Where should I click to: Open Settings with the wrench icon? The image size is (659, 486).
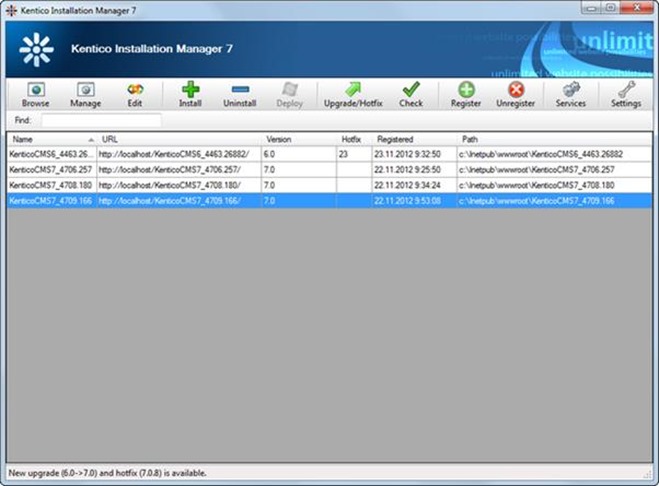pos(626,90)
